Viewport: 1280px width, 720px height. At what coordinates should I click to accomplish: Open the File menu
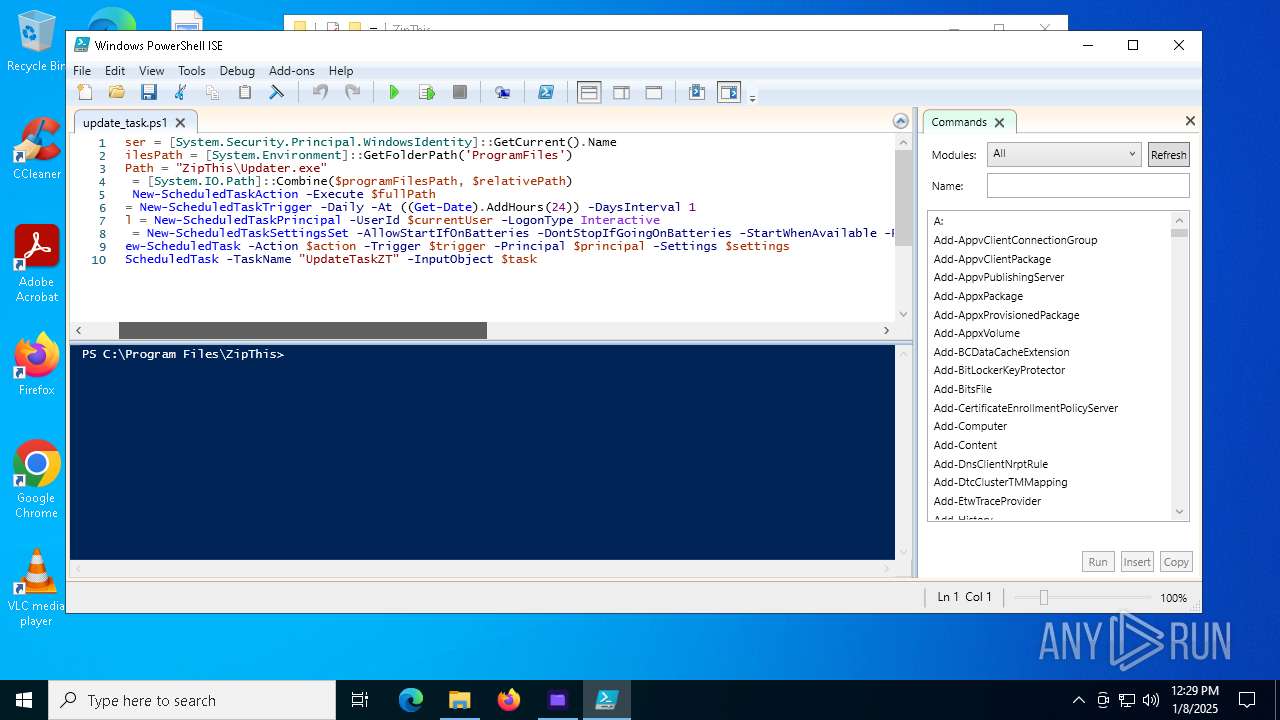82,71
